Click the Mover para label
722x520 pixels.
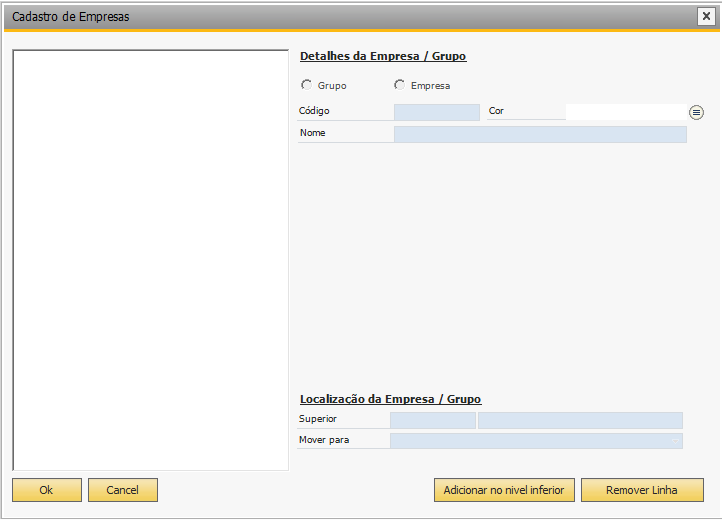tap(324, 440)
